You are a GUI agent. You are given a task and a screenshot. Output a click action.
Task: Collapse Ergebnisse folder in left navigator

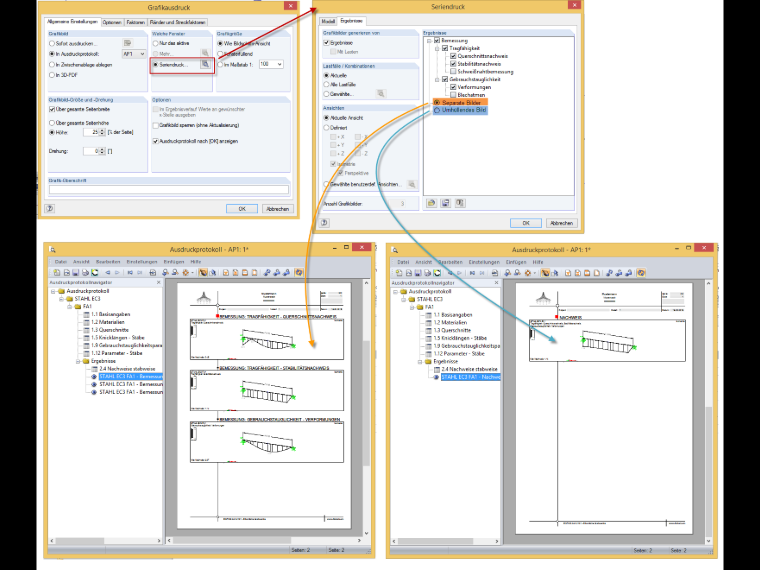pos(78,361)
